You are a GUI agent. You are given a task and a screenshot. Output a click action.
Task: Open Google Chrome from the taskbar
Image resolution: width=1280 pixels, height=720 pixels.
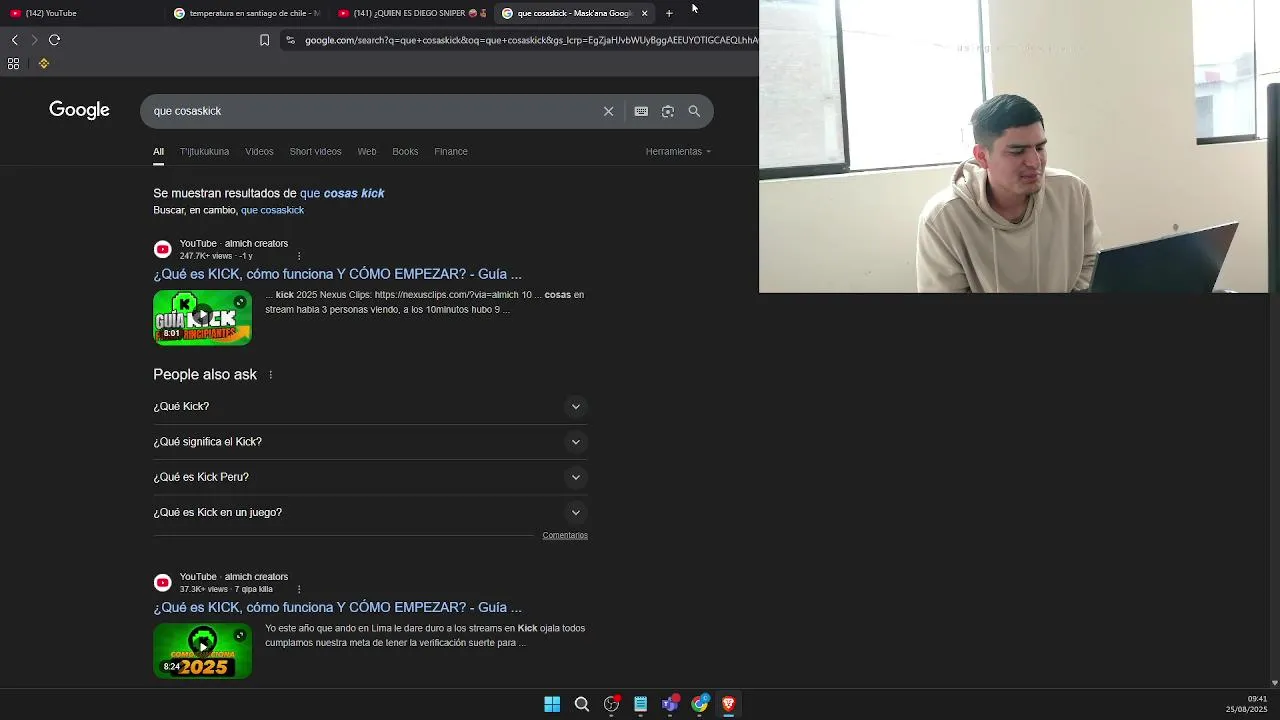coord(699,704)
